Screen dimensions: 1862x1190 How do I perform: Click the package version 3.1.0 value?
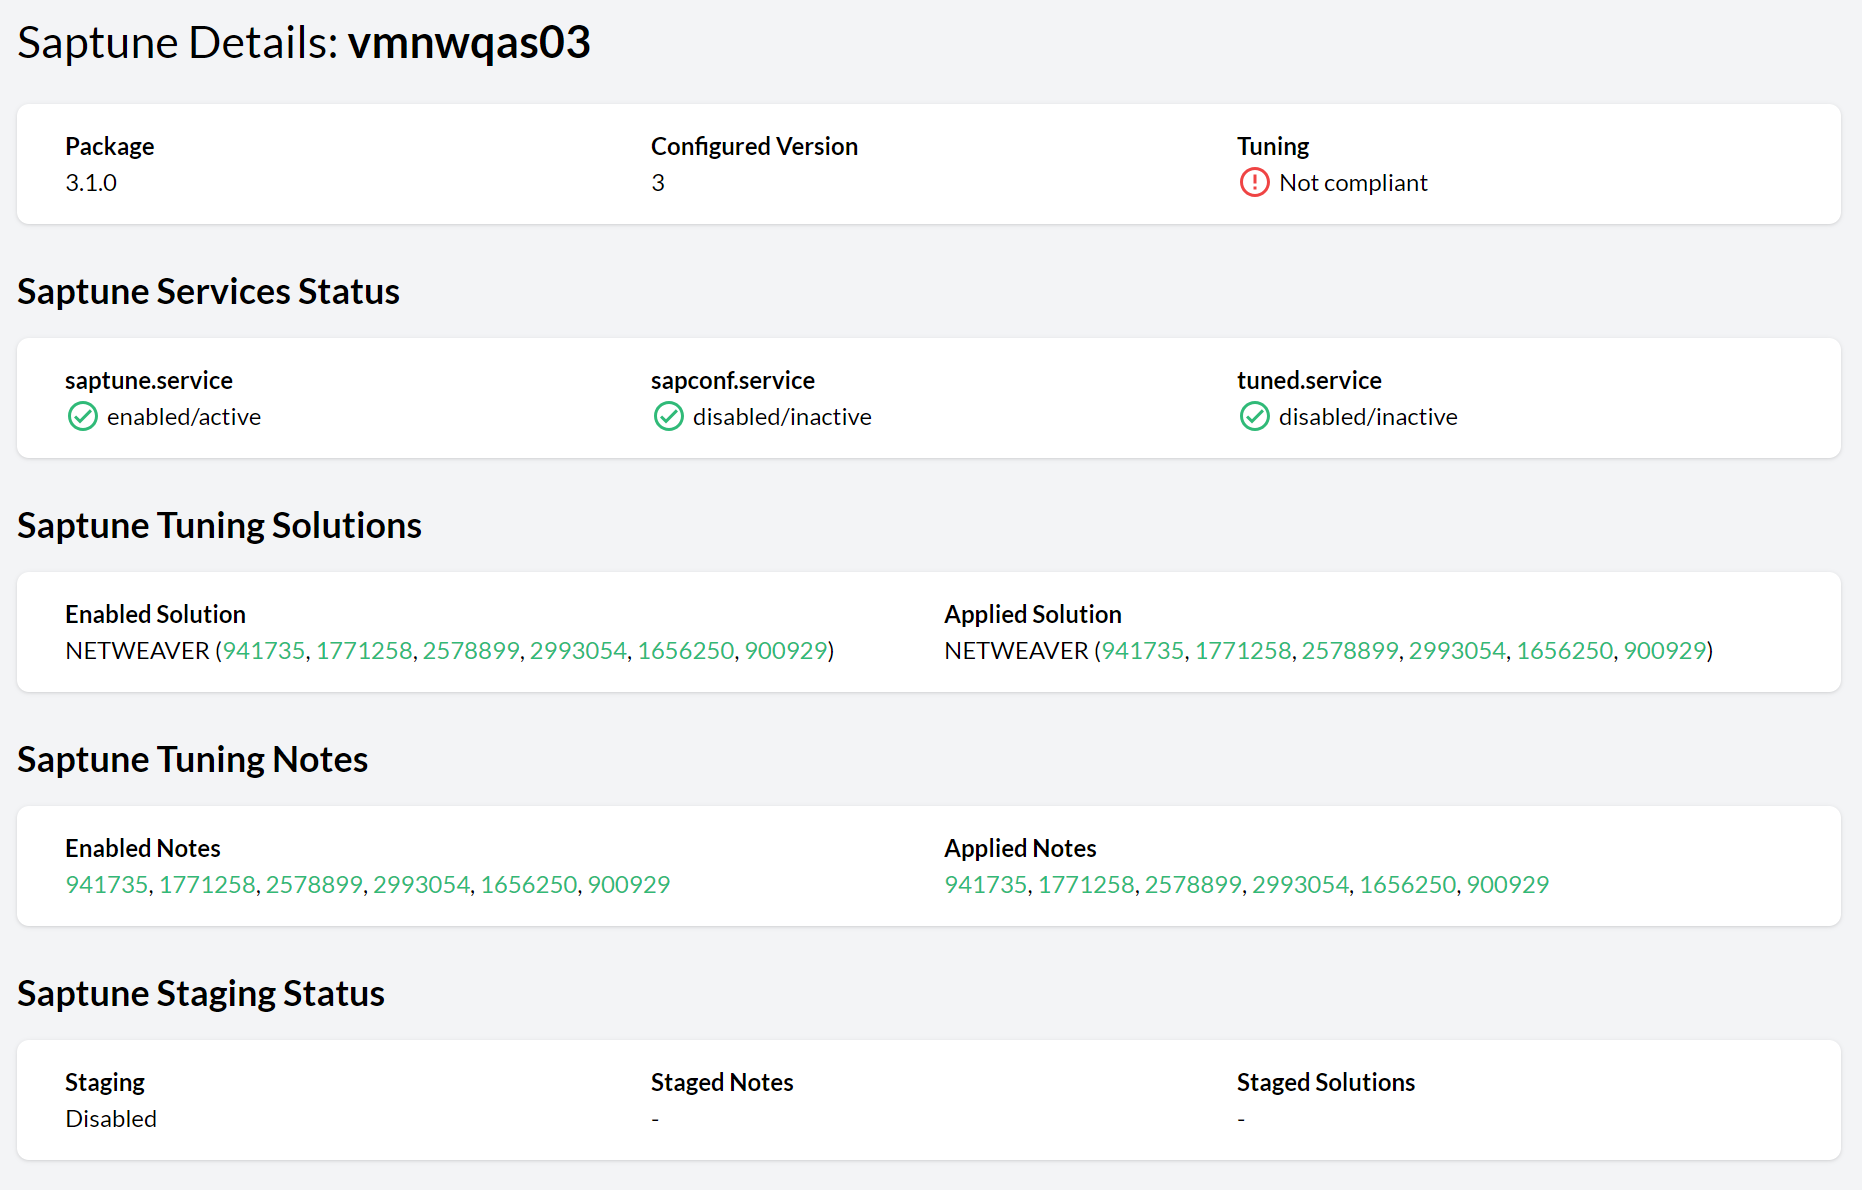coord(91,182)
